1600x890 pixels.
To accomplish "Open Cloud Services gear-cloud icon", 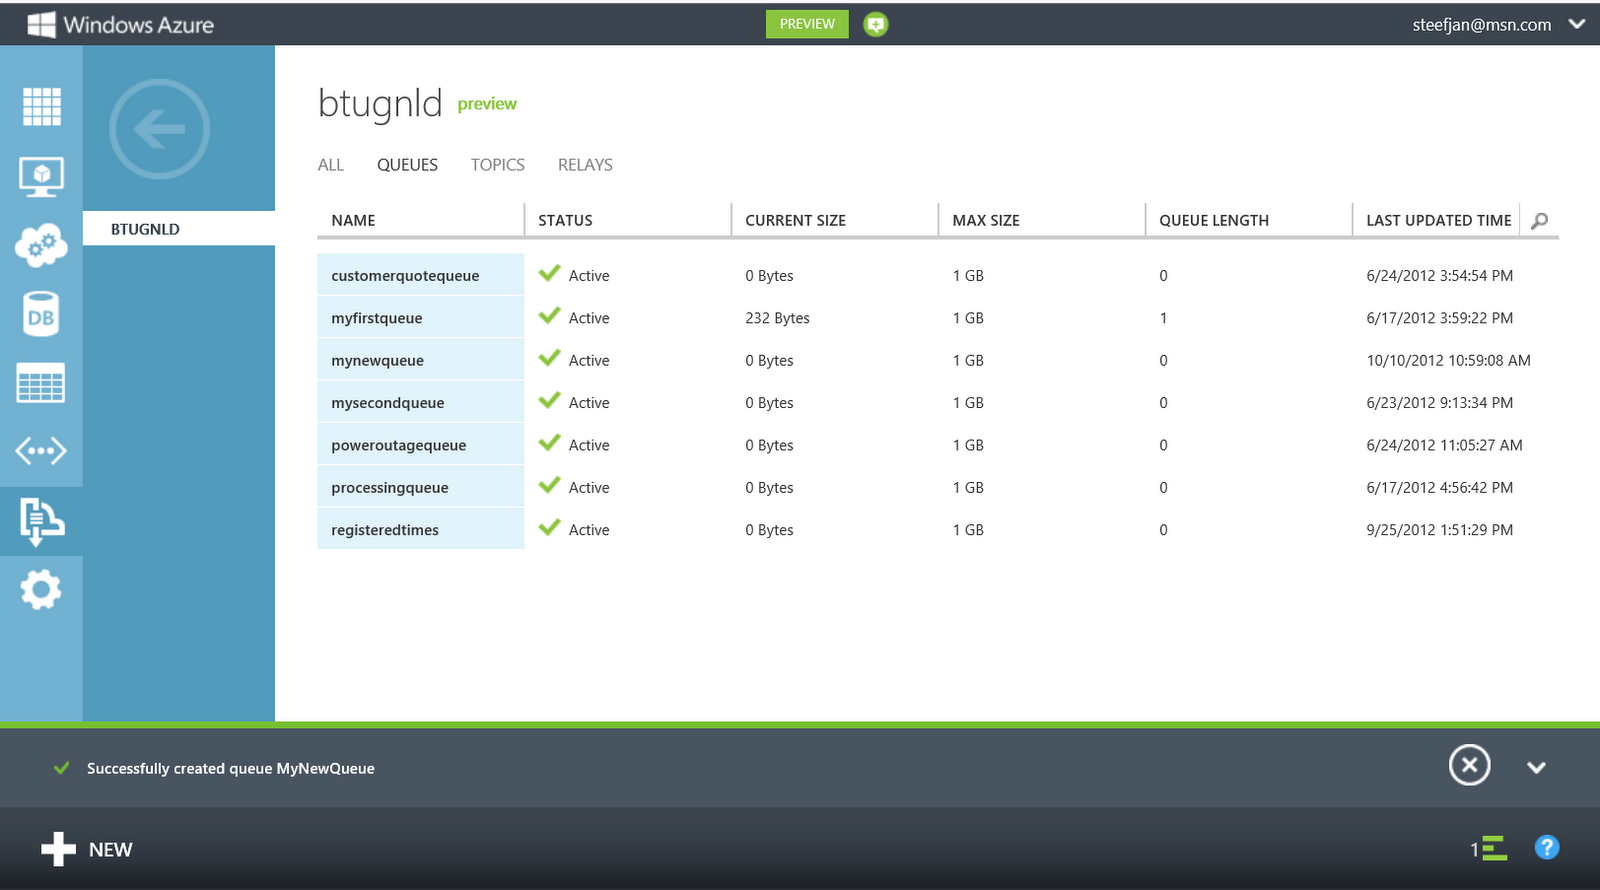I will 41,245.
